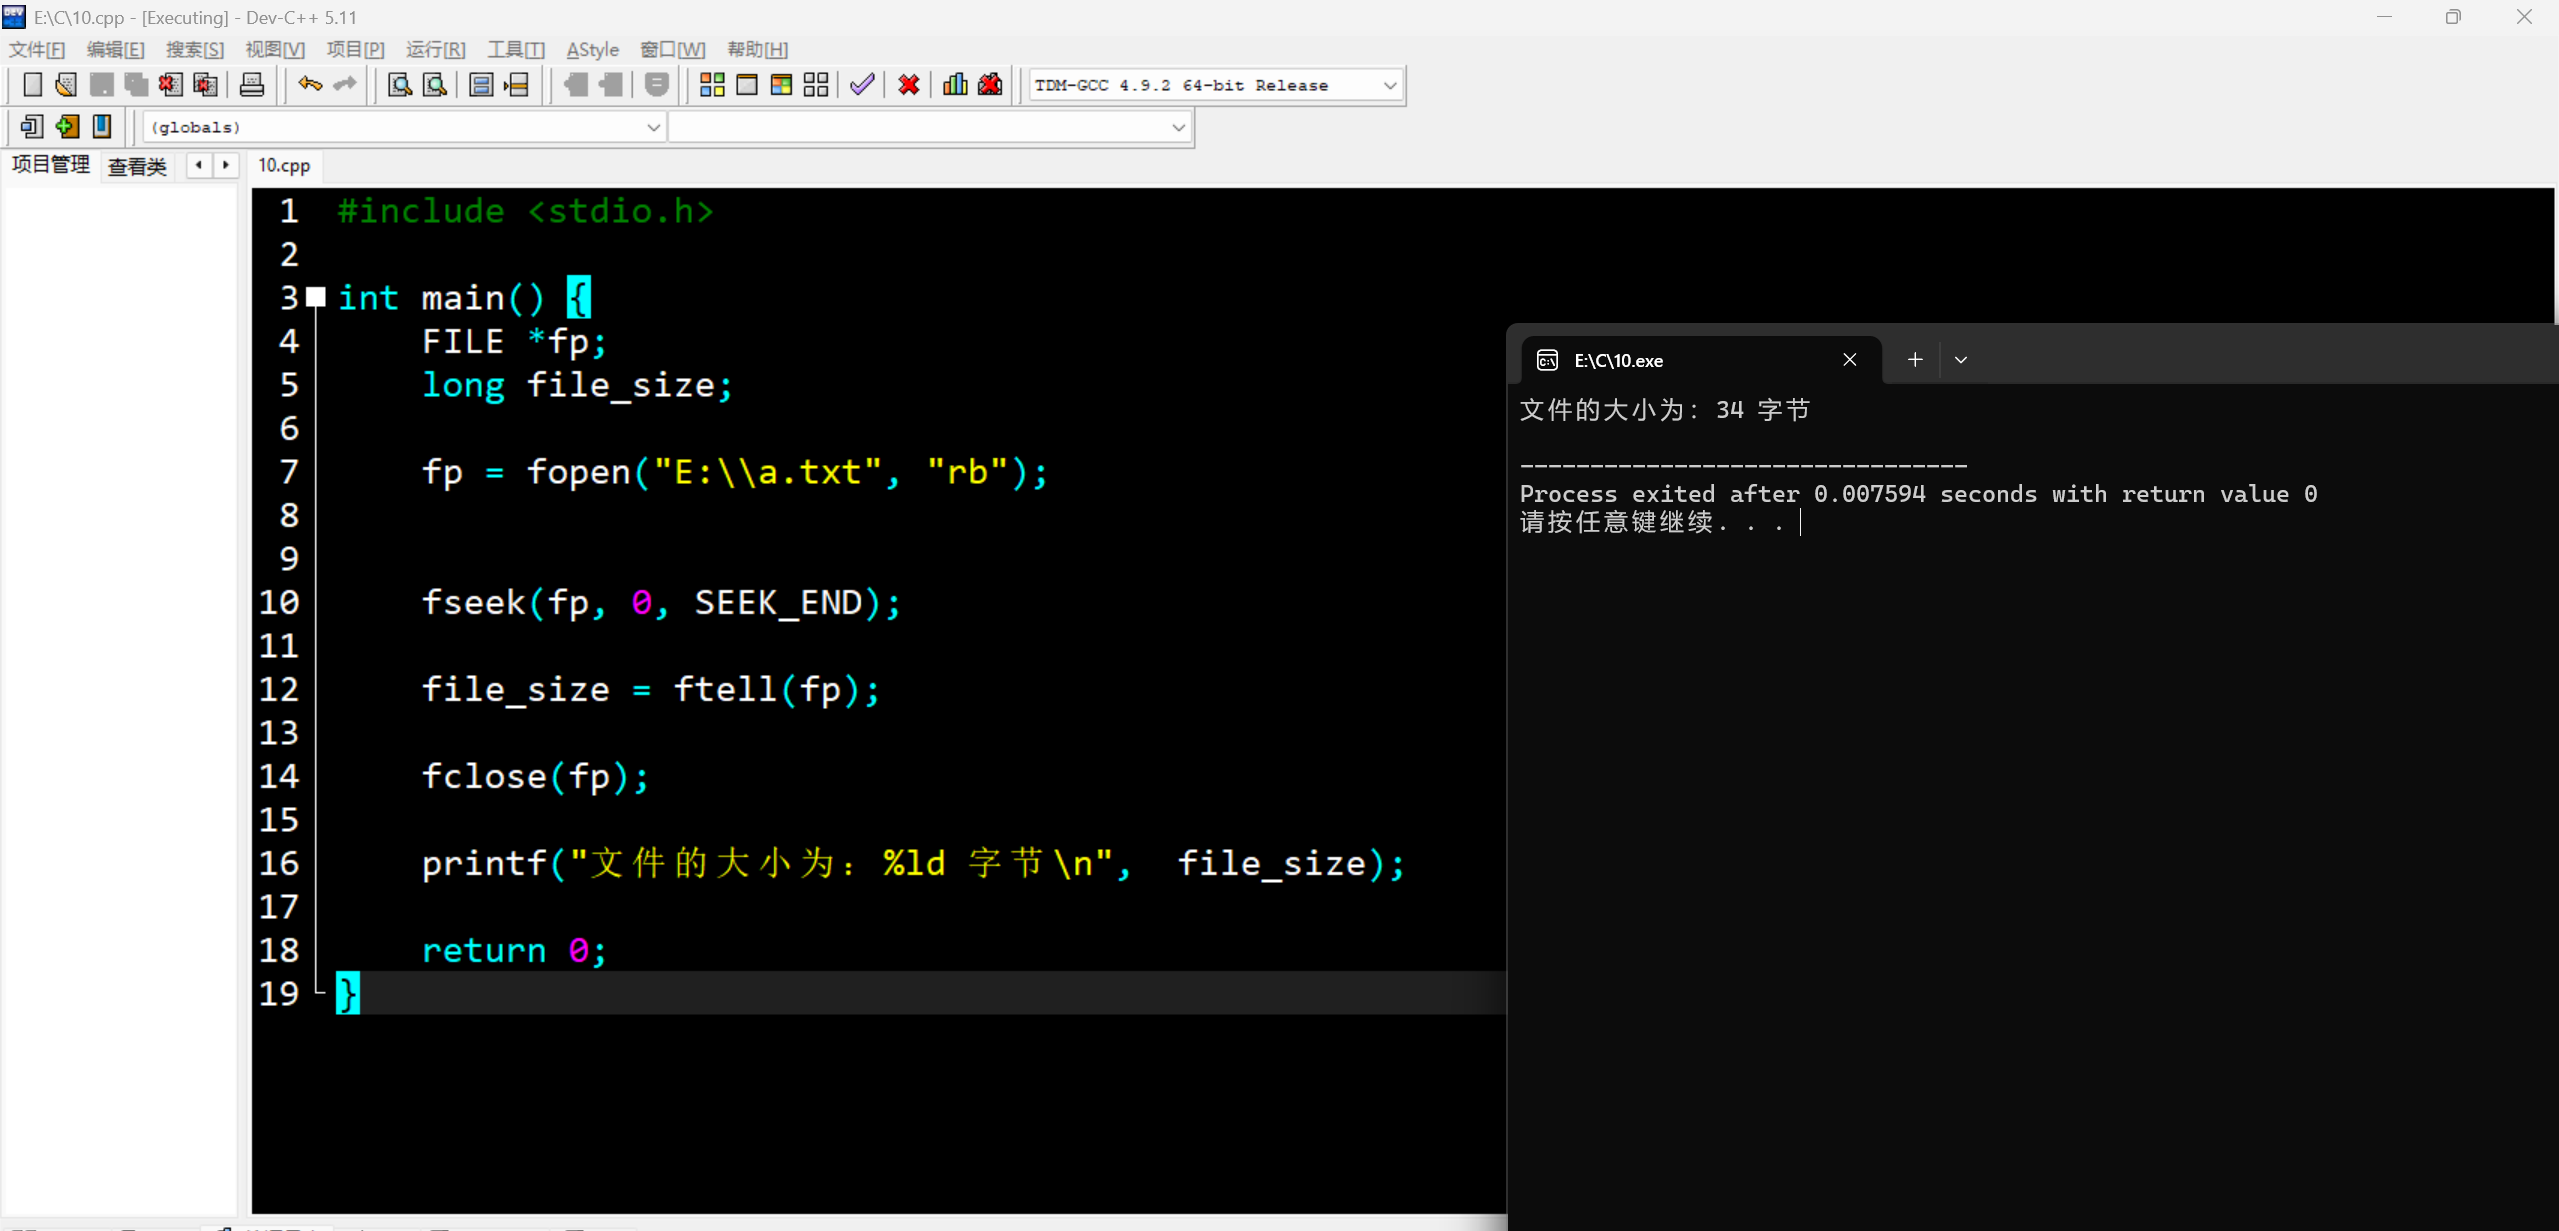Click the Find magnifier icon
Image resolution: width=2559 pixels, height=1231 pixels.
(399, 85)
